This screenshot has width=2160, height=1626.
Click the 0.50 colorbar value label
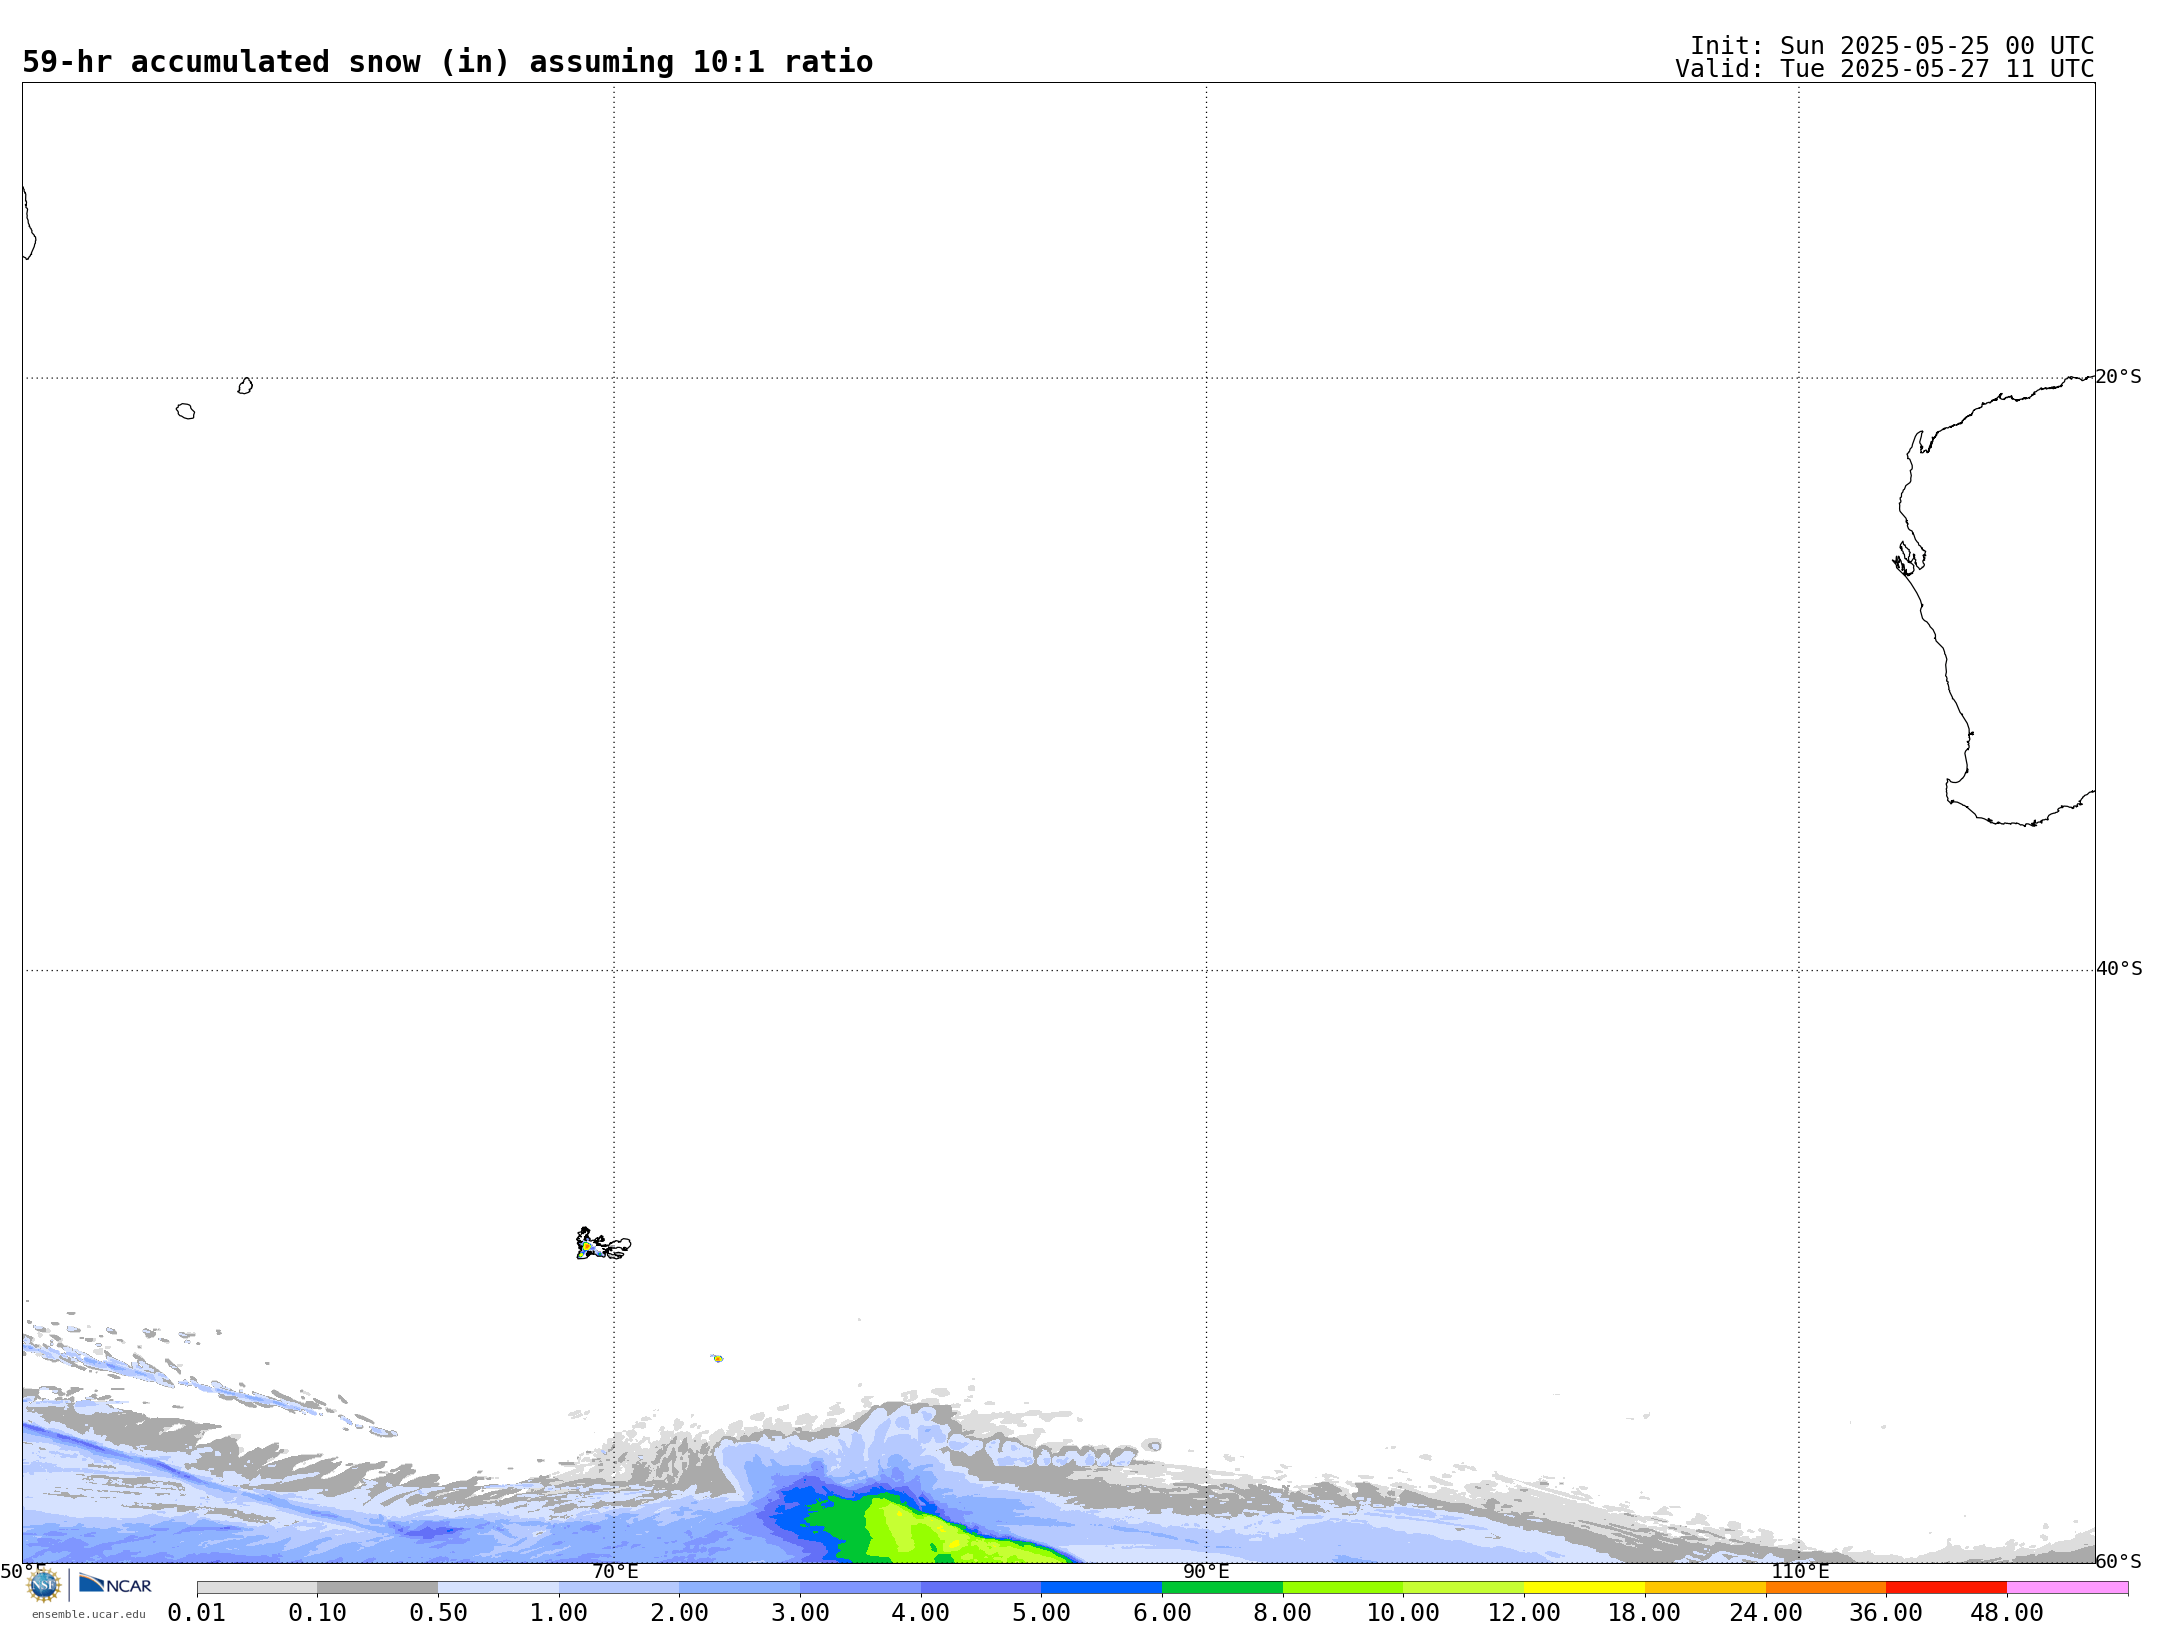(438, 1613)
